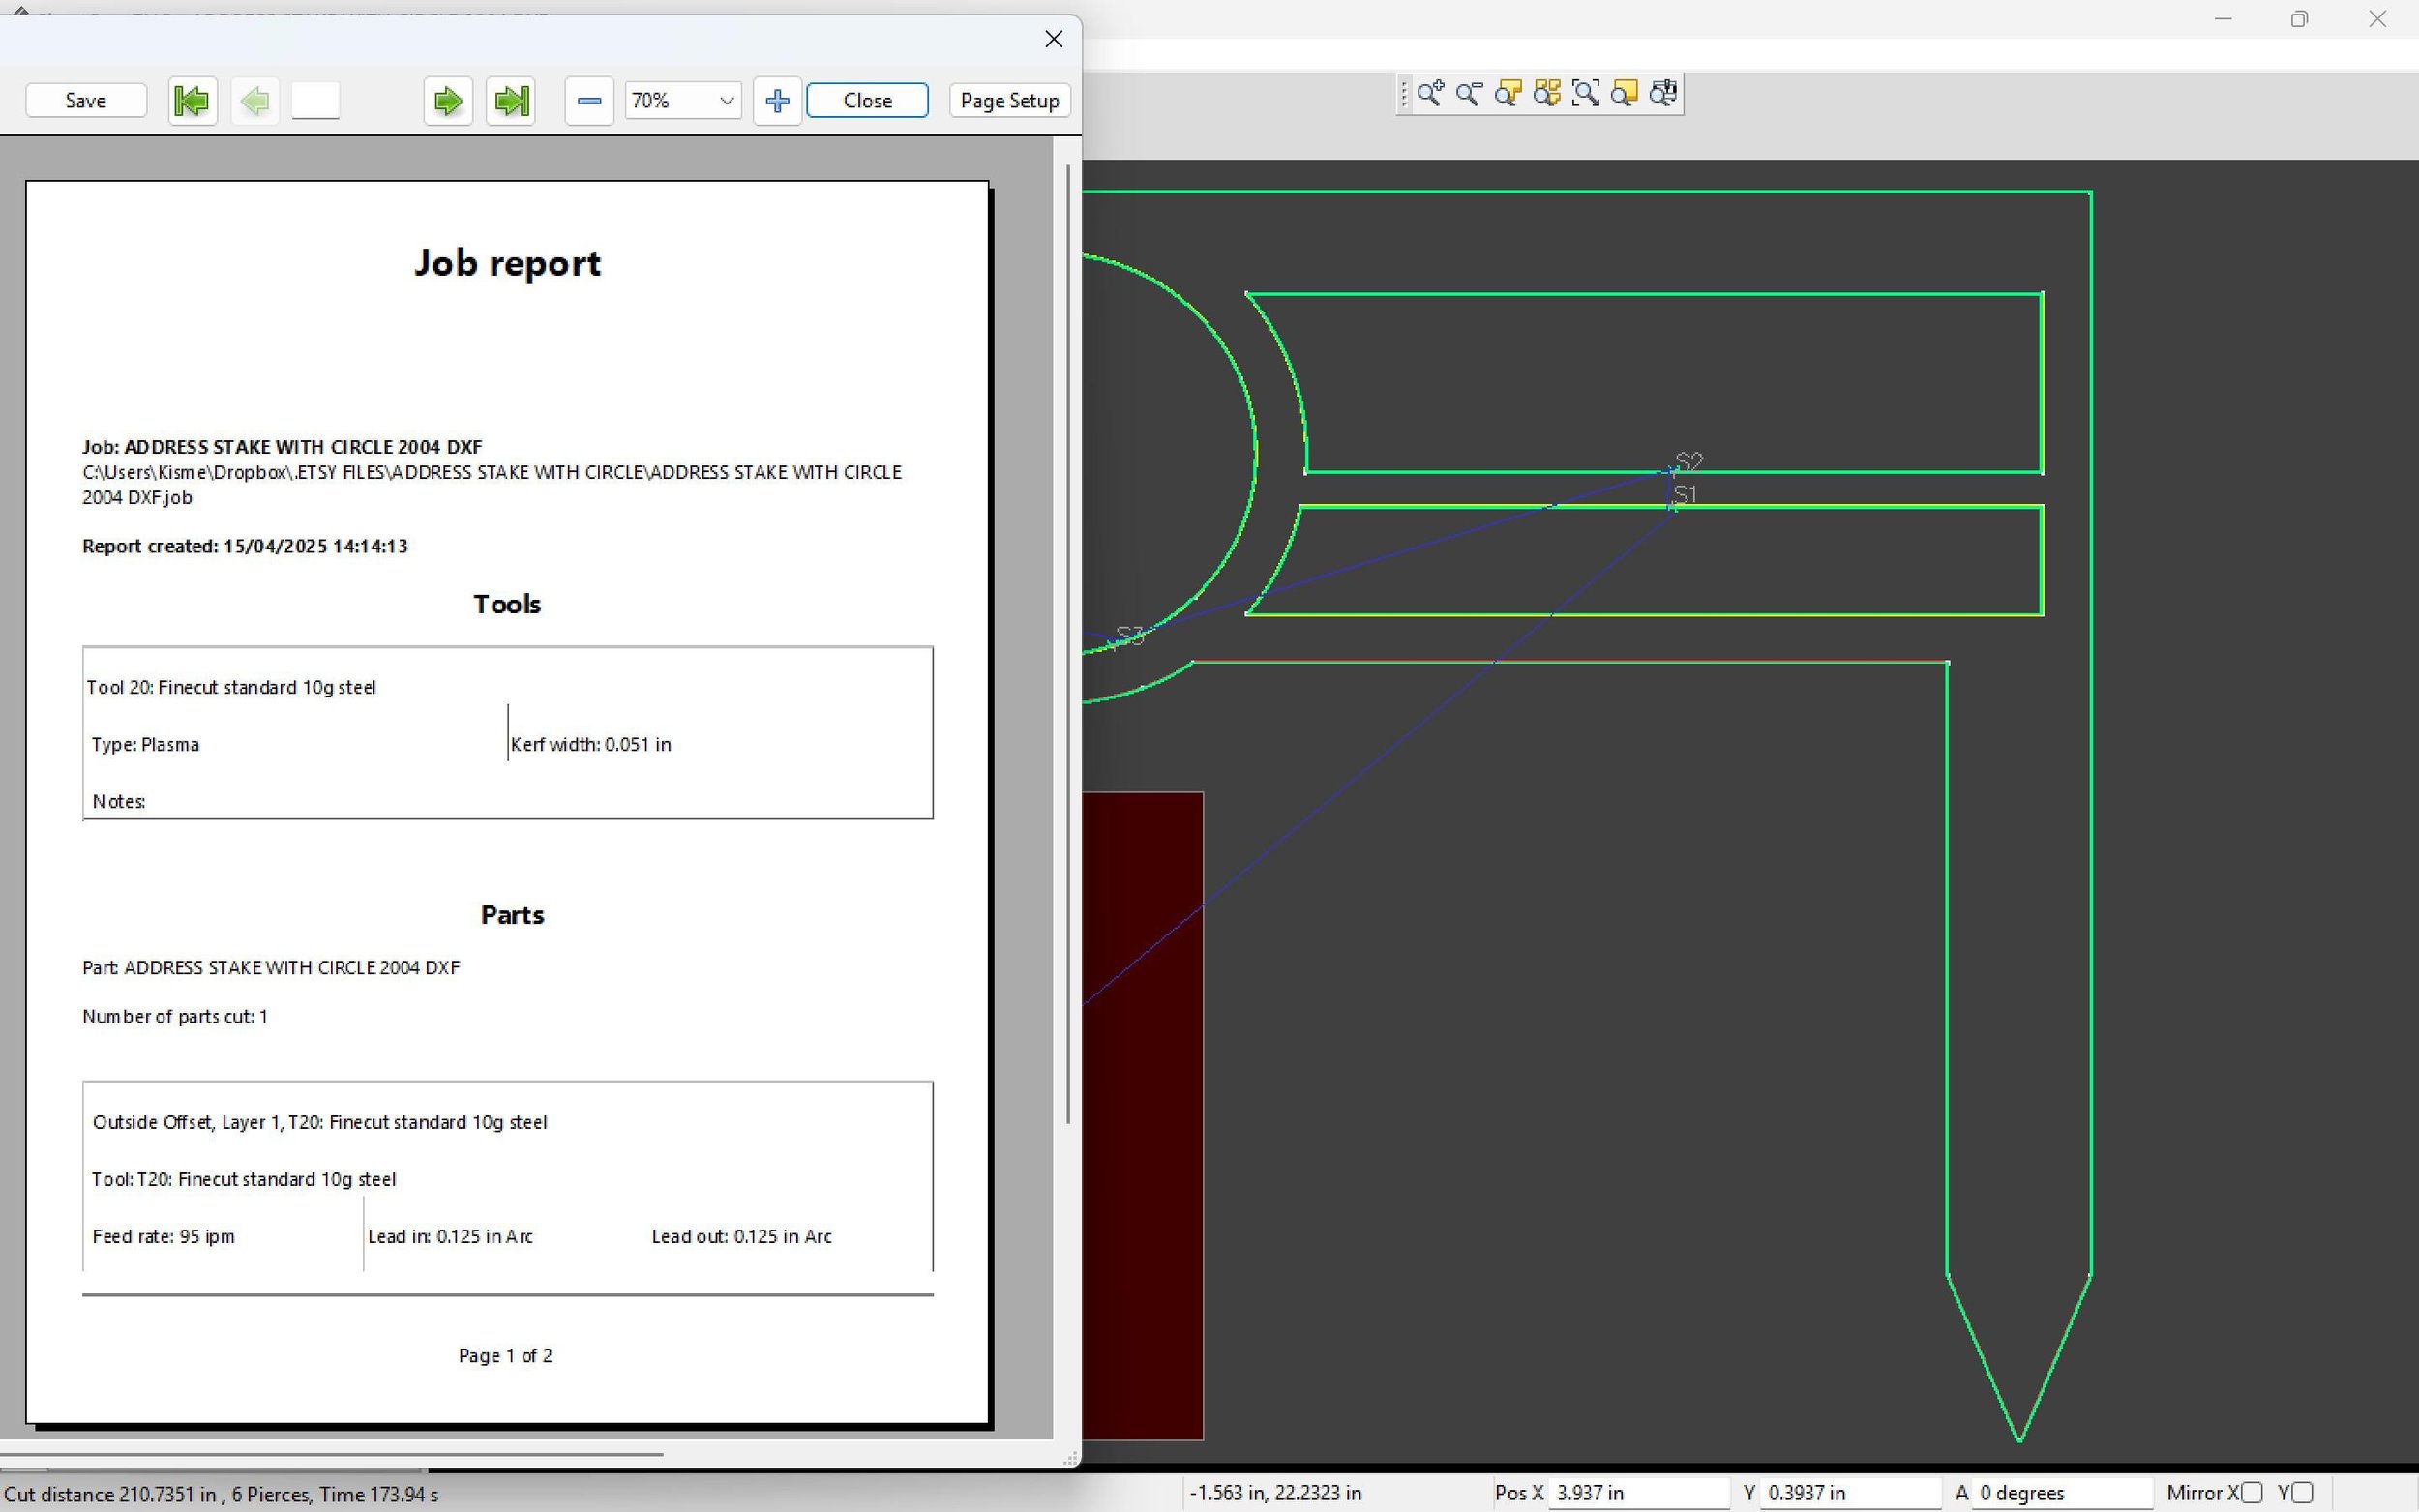Click 'Report created: 15/04/2025 14:14:13' text
Screen dimensions: 2419x1512
[x=245, y=546]
